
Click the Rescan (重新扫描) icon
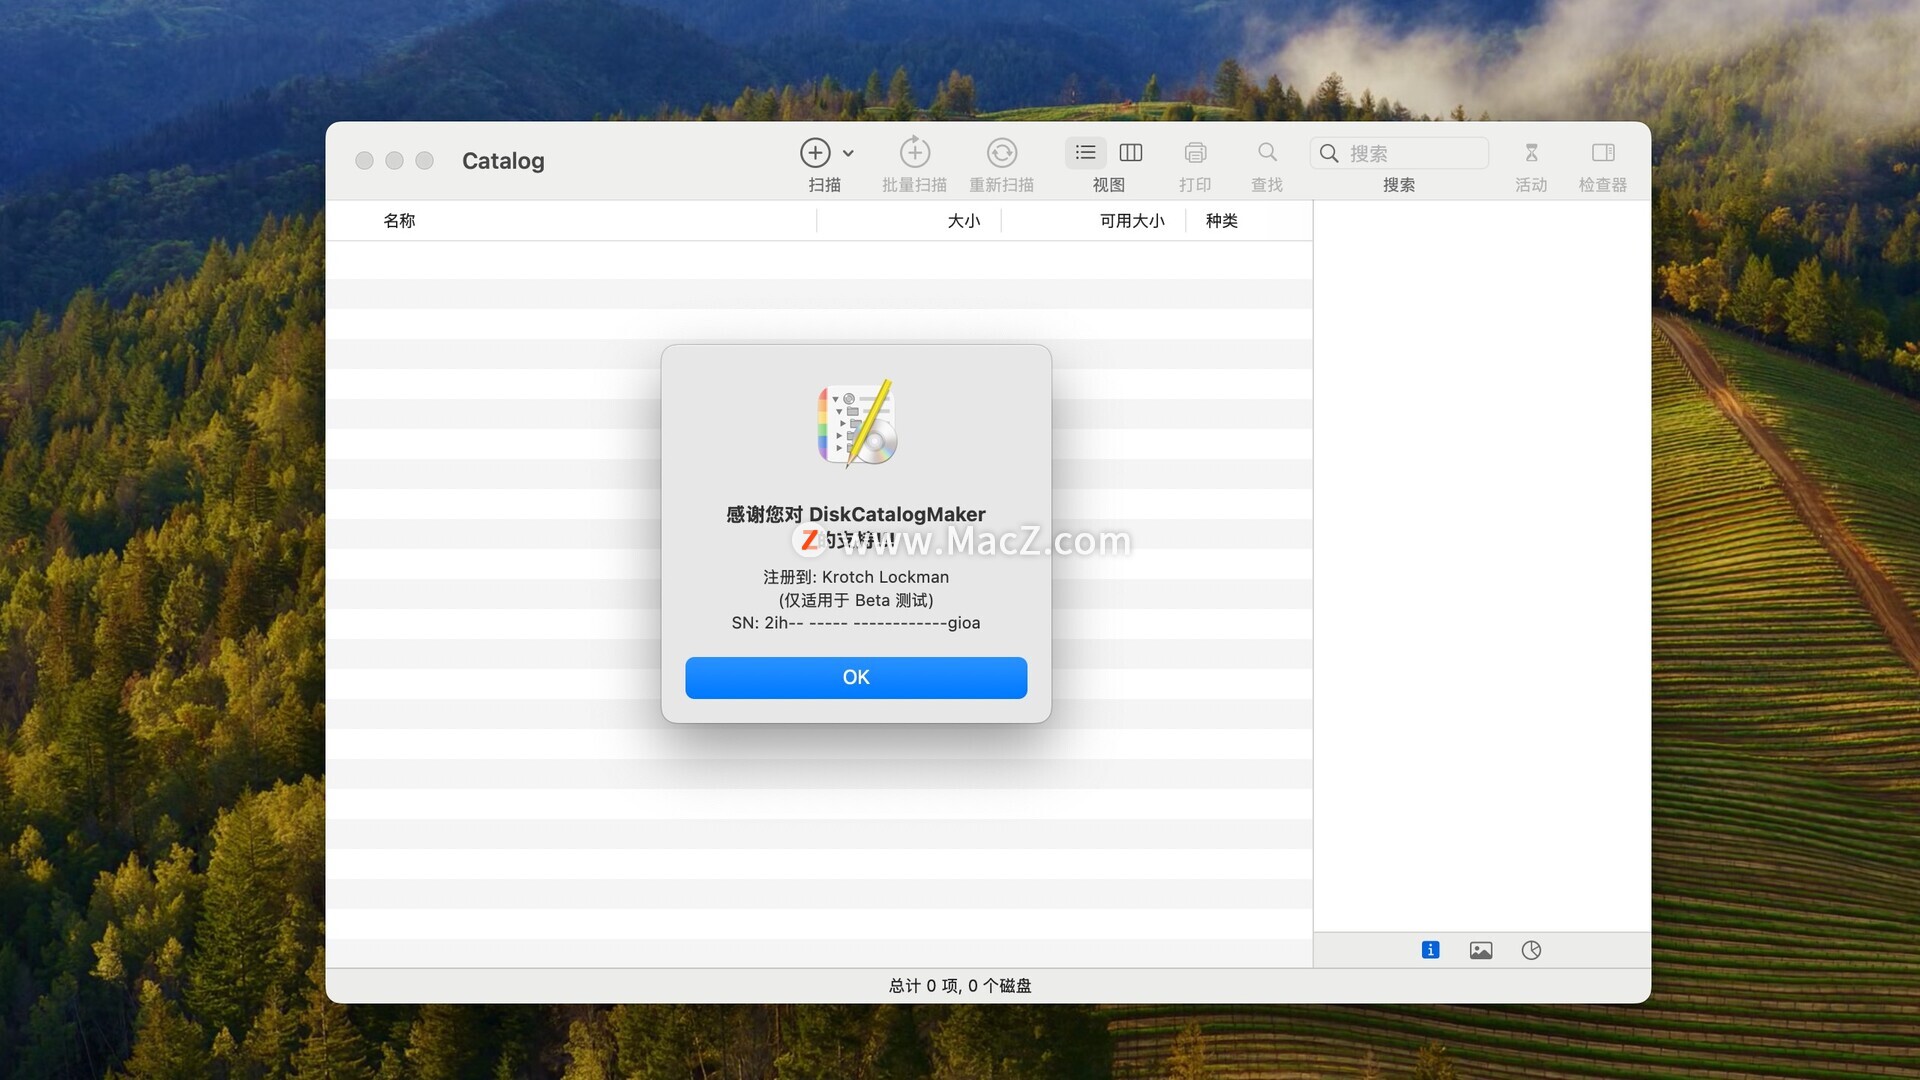[x=1002, y=153]
